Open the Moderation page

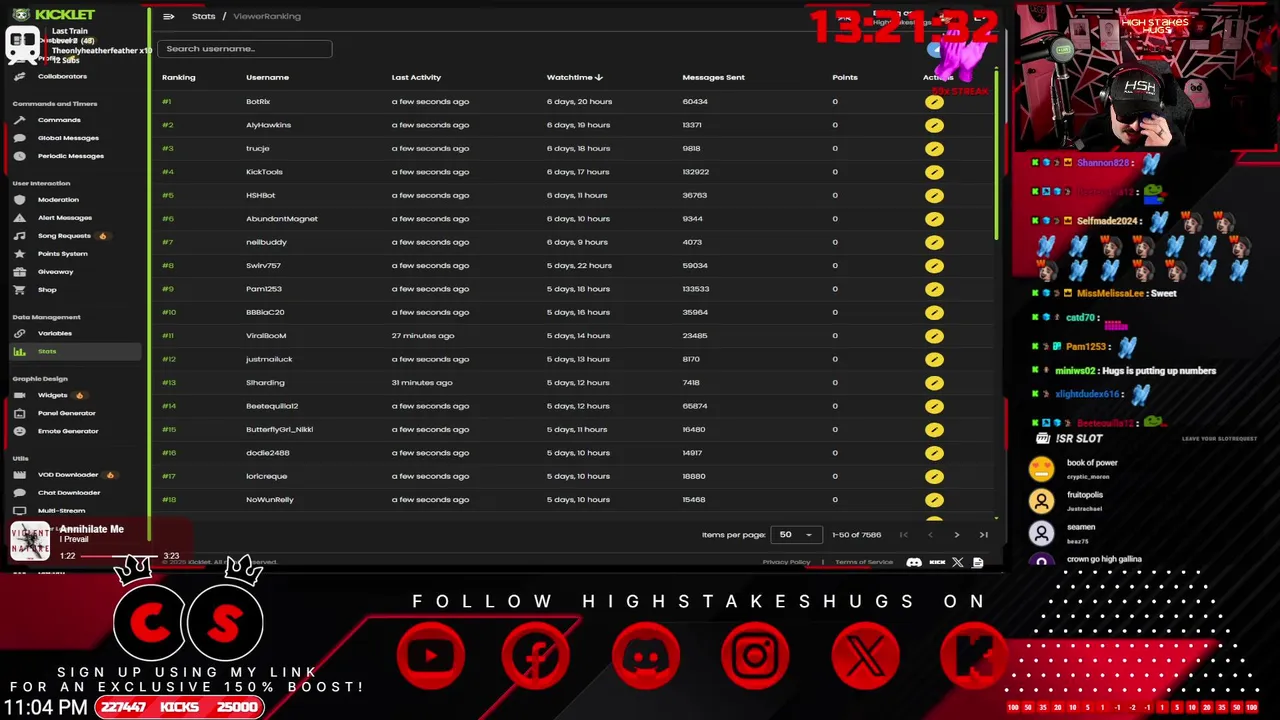coord(58,200)
